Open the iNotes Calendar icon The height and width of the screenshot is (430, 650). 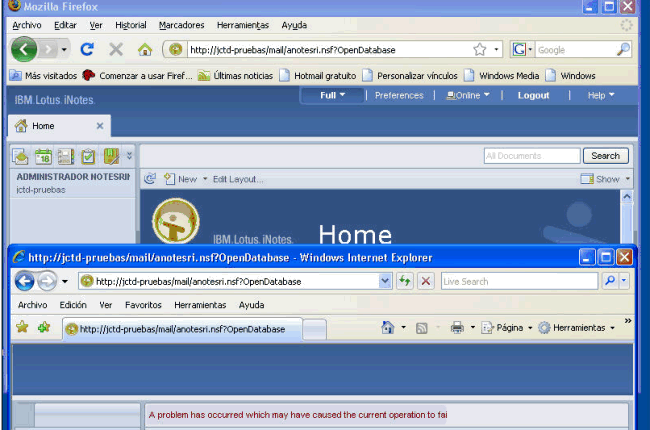(43, 156)
